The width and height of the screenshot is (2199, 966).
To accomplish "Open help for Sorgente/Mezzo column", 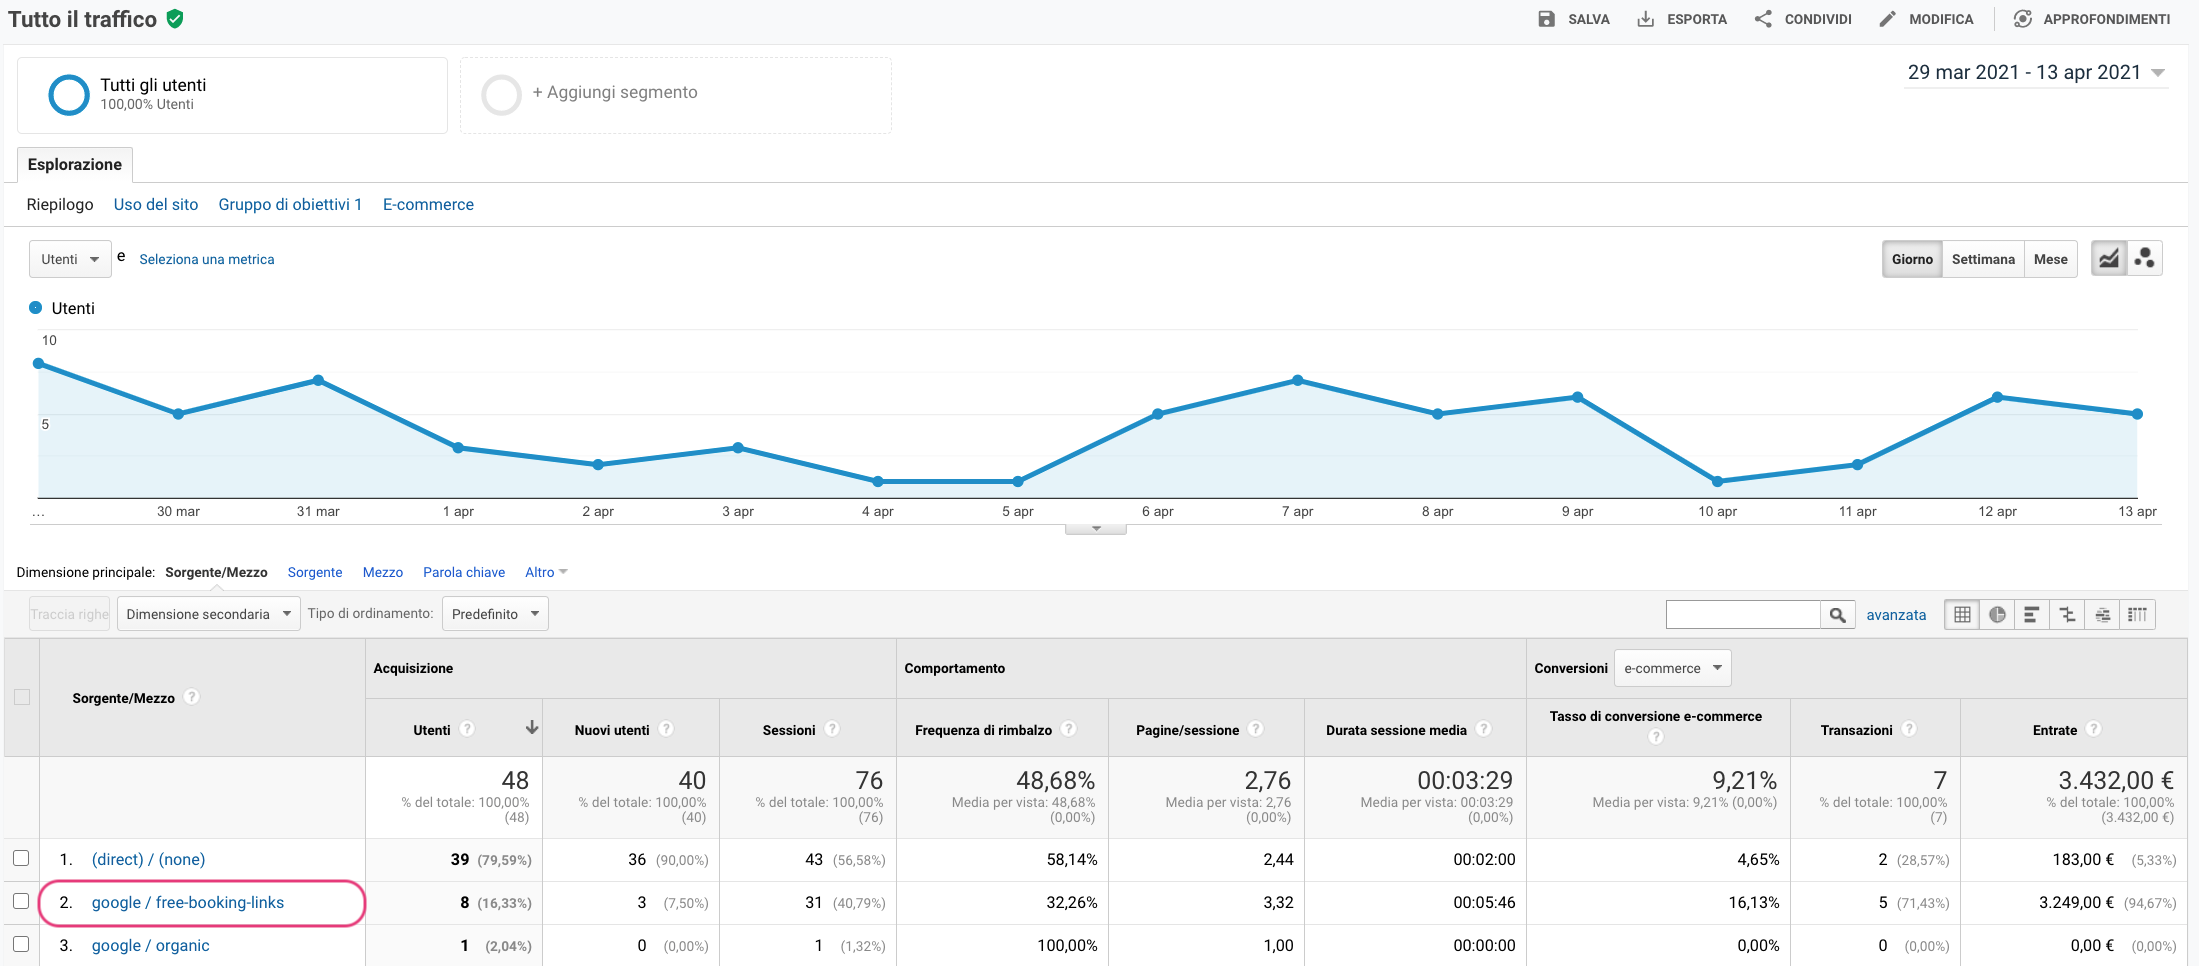I will point(192,697).
